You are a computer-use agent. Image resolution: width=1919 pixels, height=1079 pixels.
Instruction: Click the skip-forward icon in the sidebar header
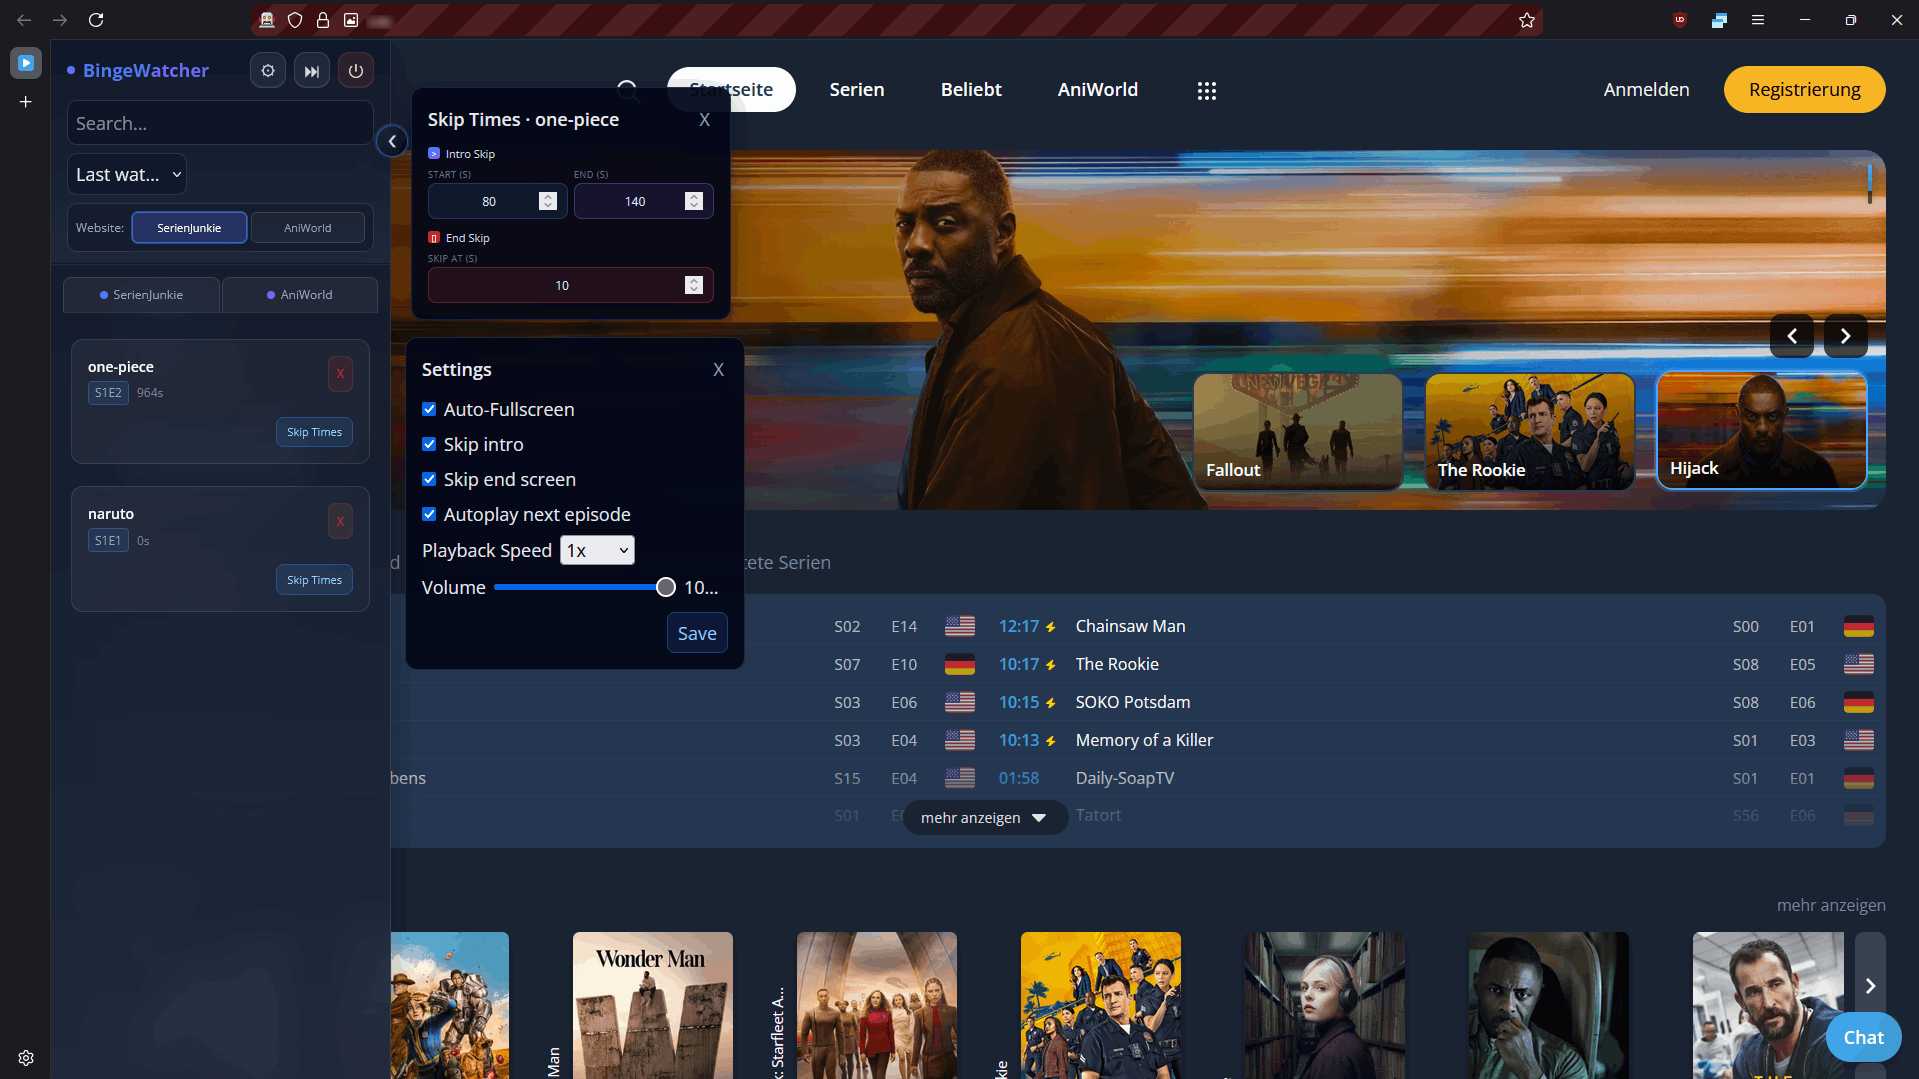pos(311,70)
